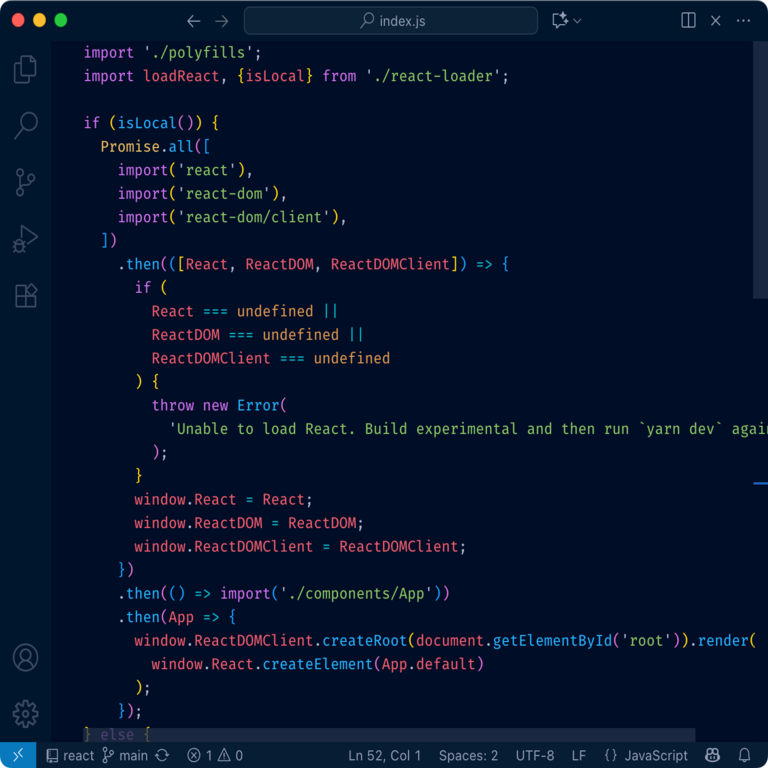Select Spaces: 2 indentation setting
Viewport: 768px width, 768px height.
click(468, 756)
